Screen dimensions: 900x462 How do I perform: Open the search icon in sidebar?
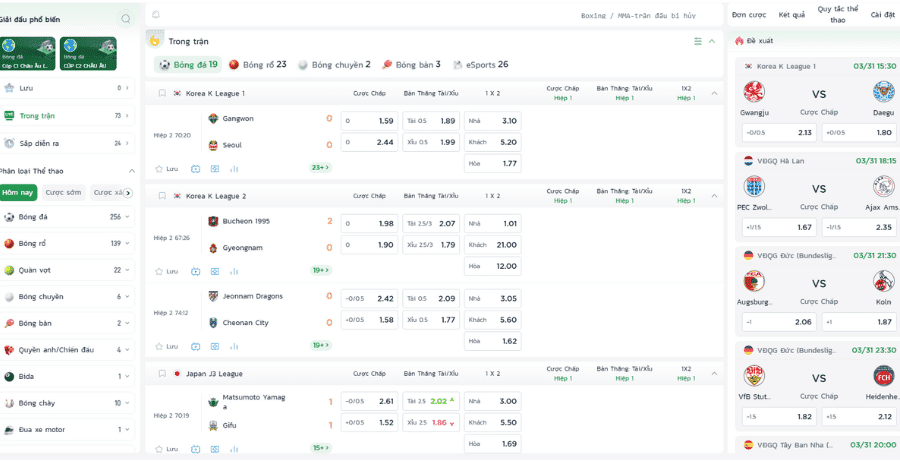[x=125, y=19]
